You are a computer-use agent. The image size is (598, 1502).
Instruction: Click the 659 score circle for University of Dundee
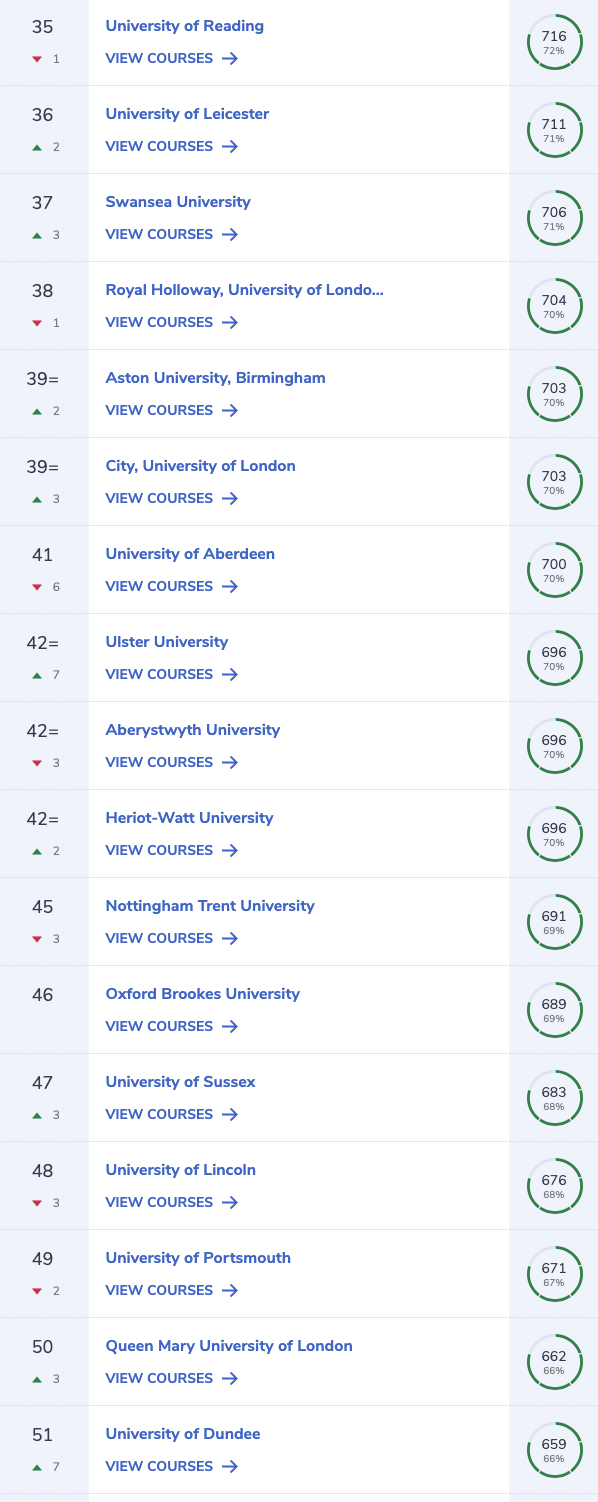pos(554,1450)
